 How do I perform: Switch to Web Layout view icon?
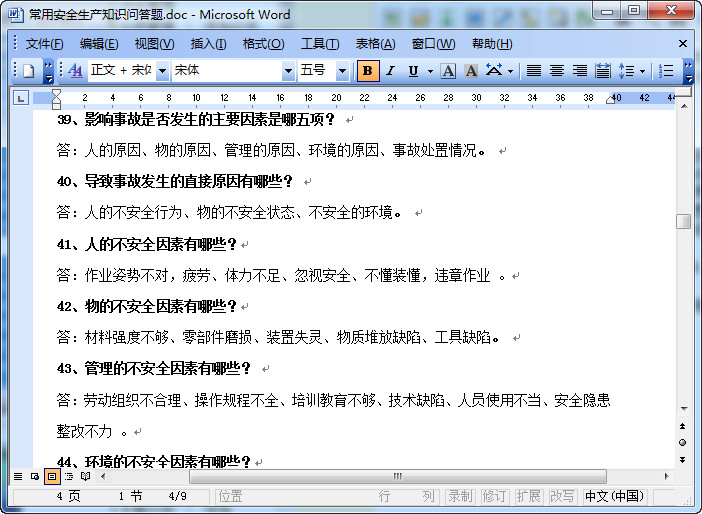35,476
